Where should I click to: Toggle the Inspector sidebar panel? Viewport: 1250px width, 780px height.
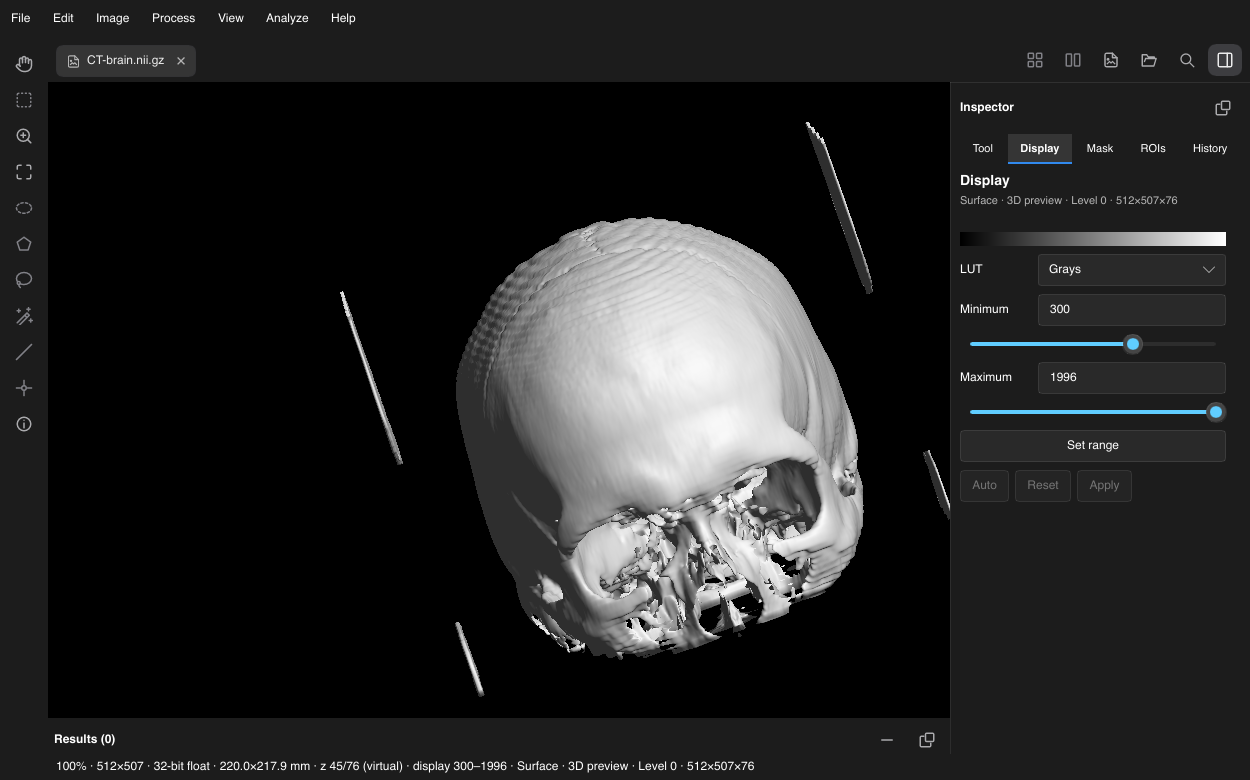tap(1225, 60)
